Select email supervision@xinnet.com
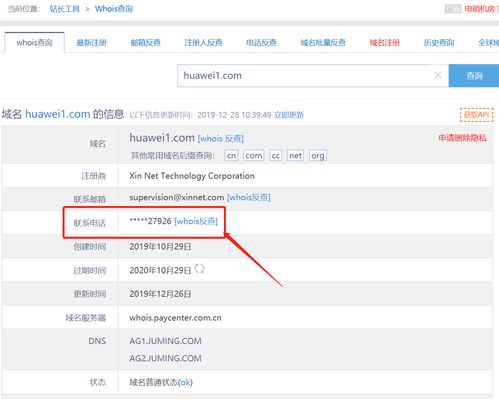 point(177,197)
